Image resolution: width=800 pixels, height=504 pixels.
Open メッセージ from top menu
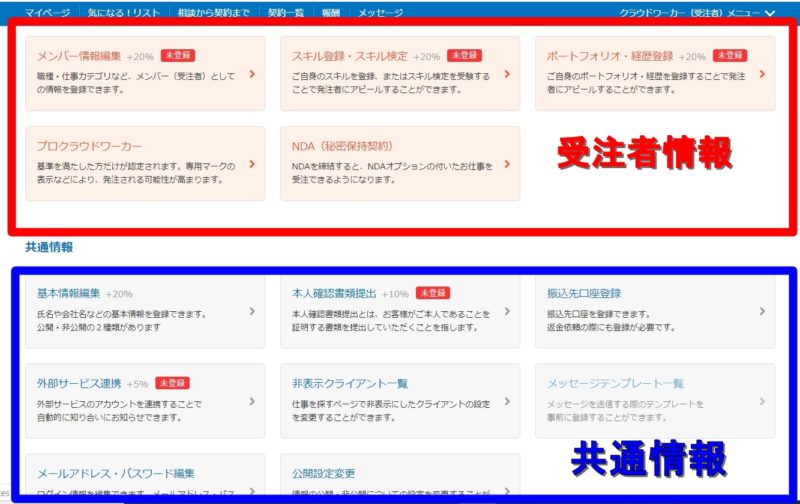coord(380,13)
